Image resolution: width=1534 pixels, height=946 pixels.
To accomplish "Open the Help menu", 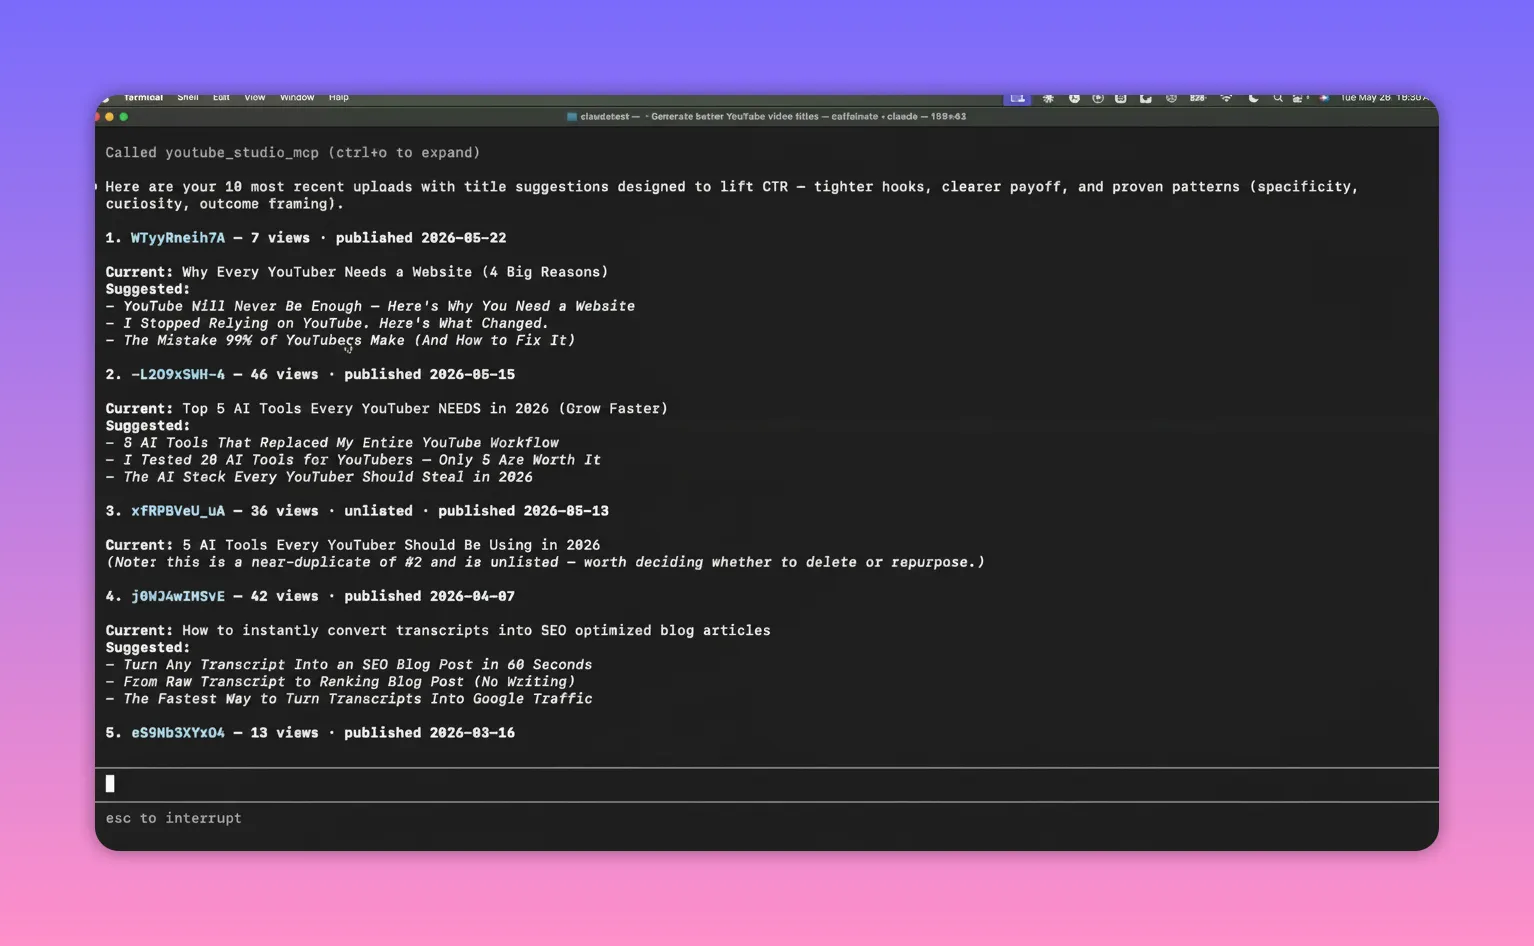I will pyautogui.click(x=339, y=98).
